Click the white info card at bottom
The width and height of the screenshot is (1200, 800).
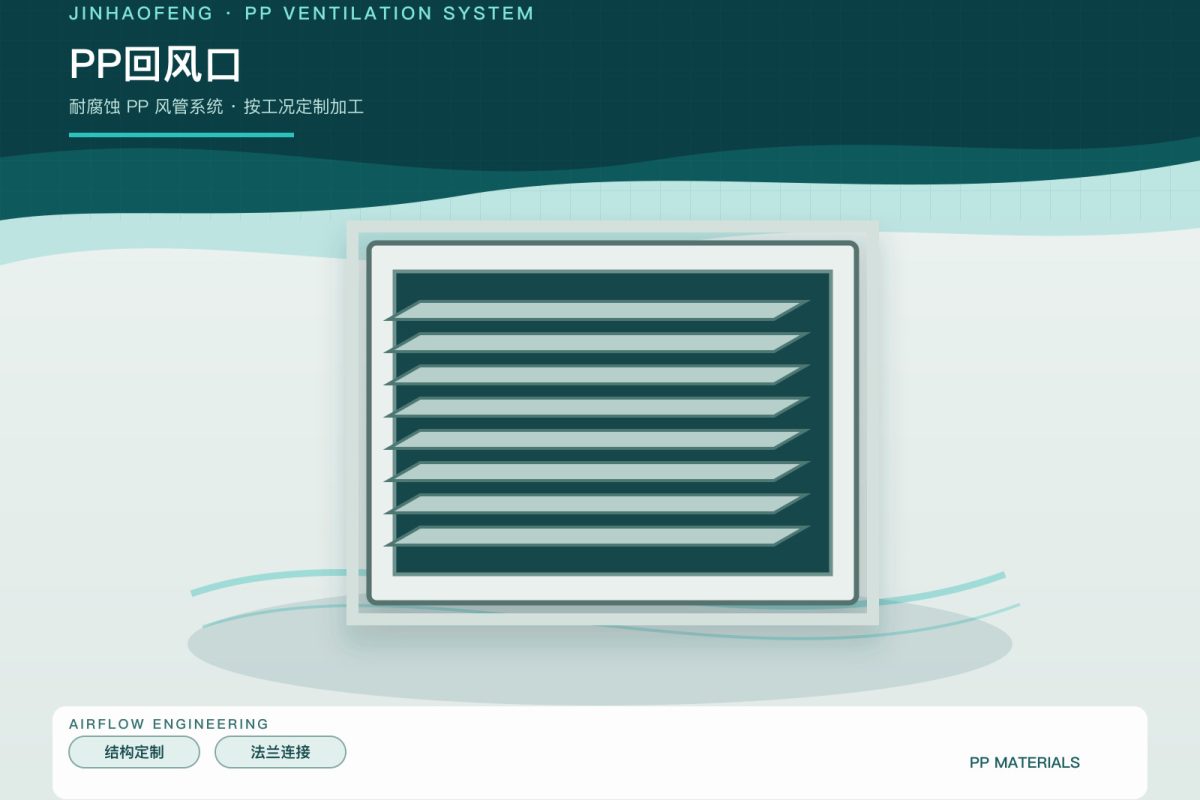tap(600, 752)
